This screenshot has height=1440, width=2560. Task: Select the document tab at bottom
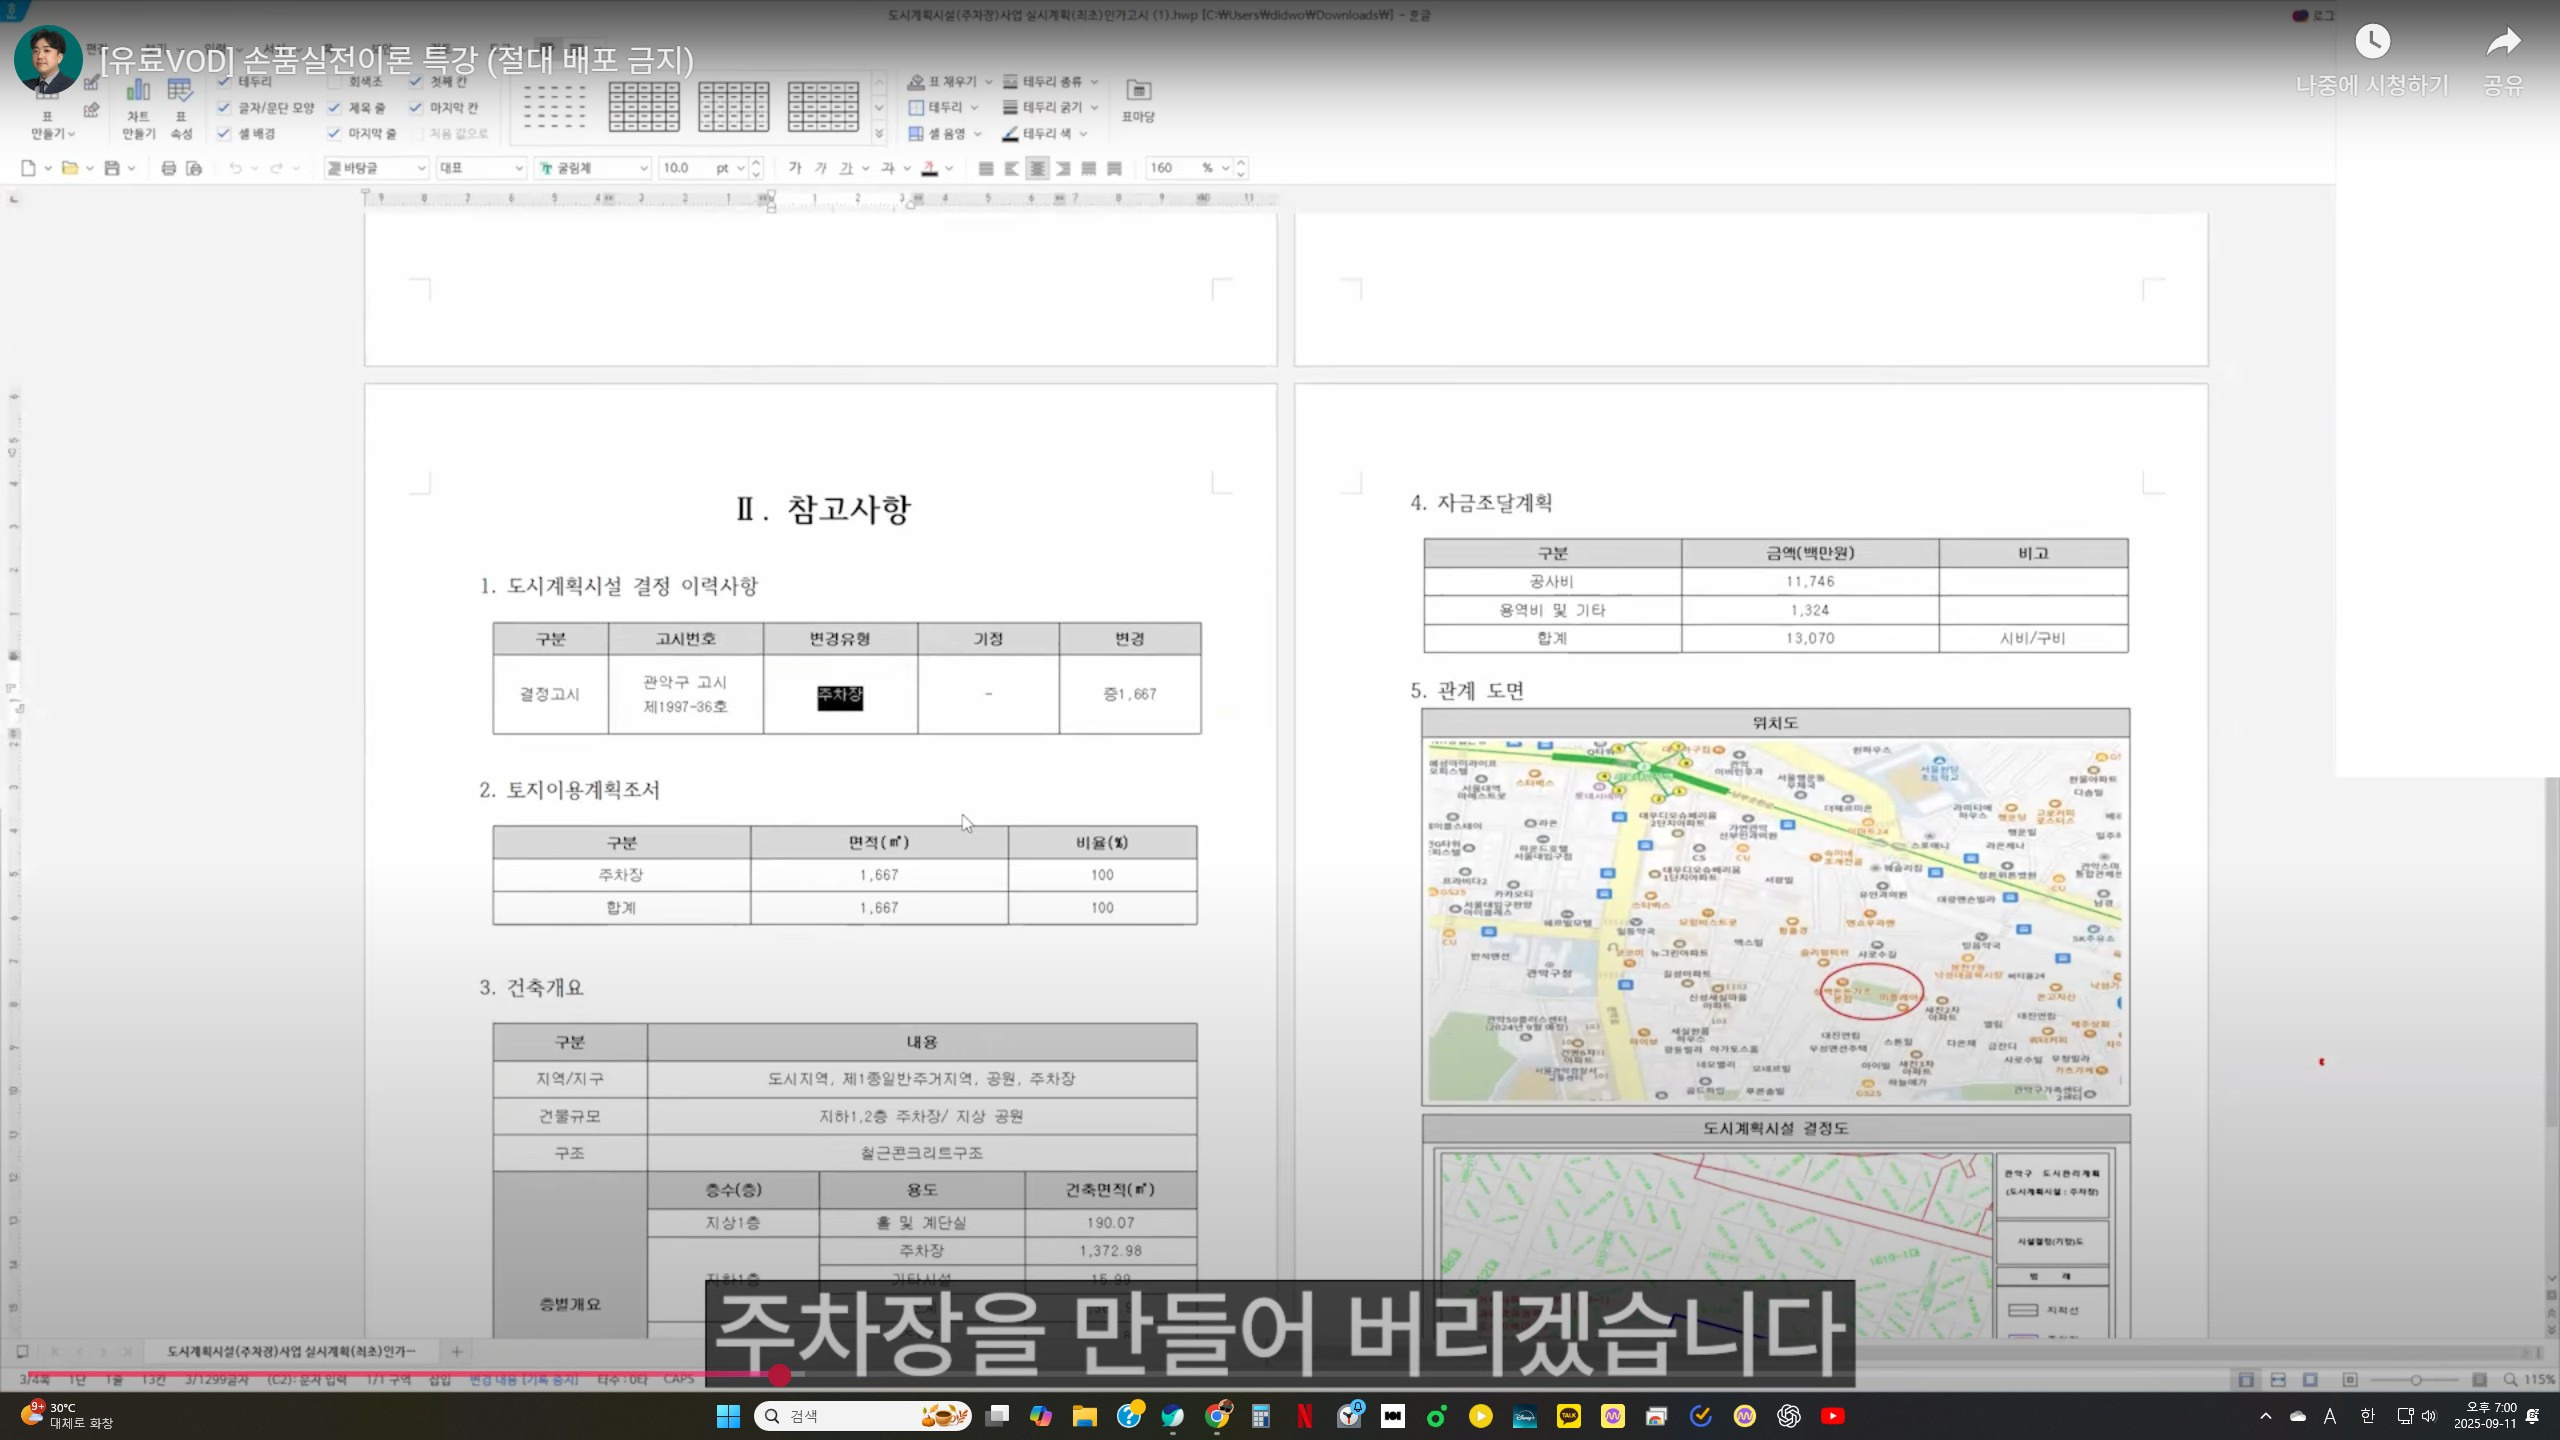290,1351
